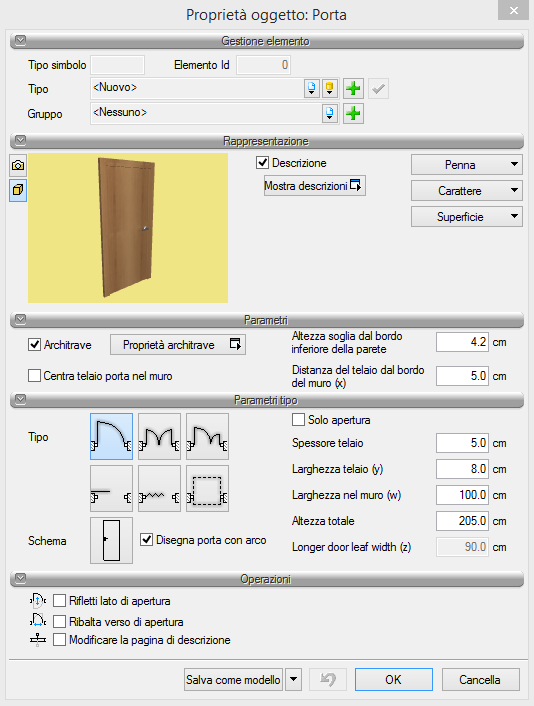Collapse the Gestione elemento section header

tap(20, 41)
